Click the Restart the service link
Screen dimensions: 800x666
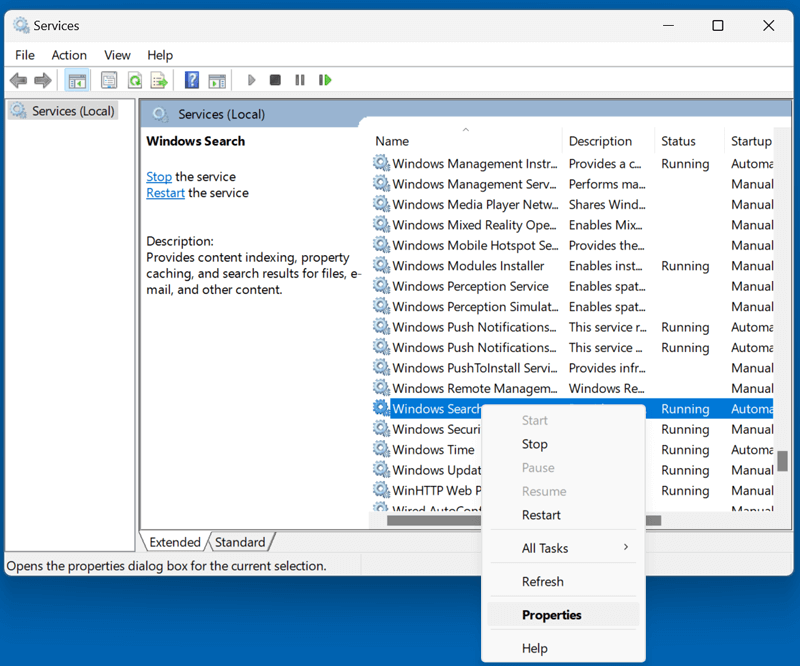[x=165, y=192]
